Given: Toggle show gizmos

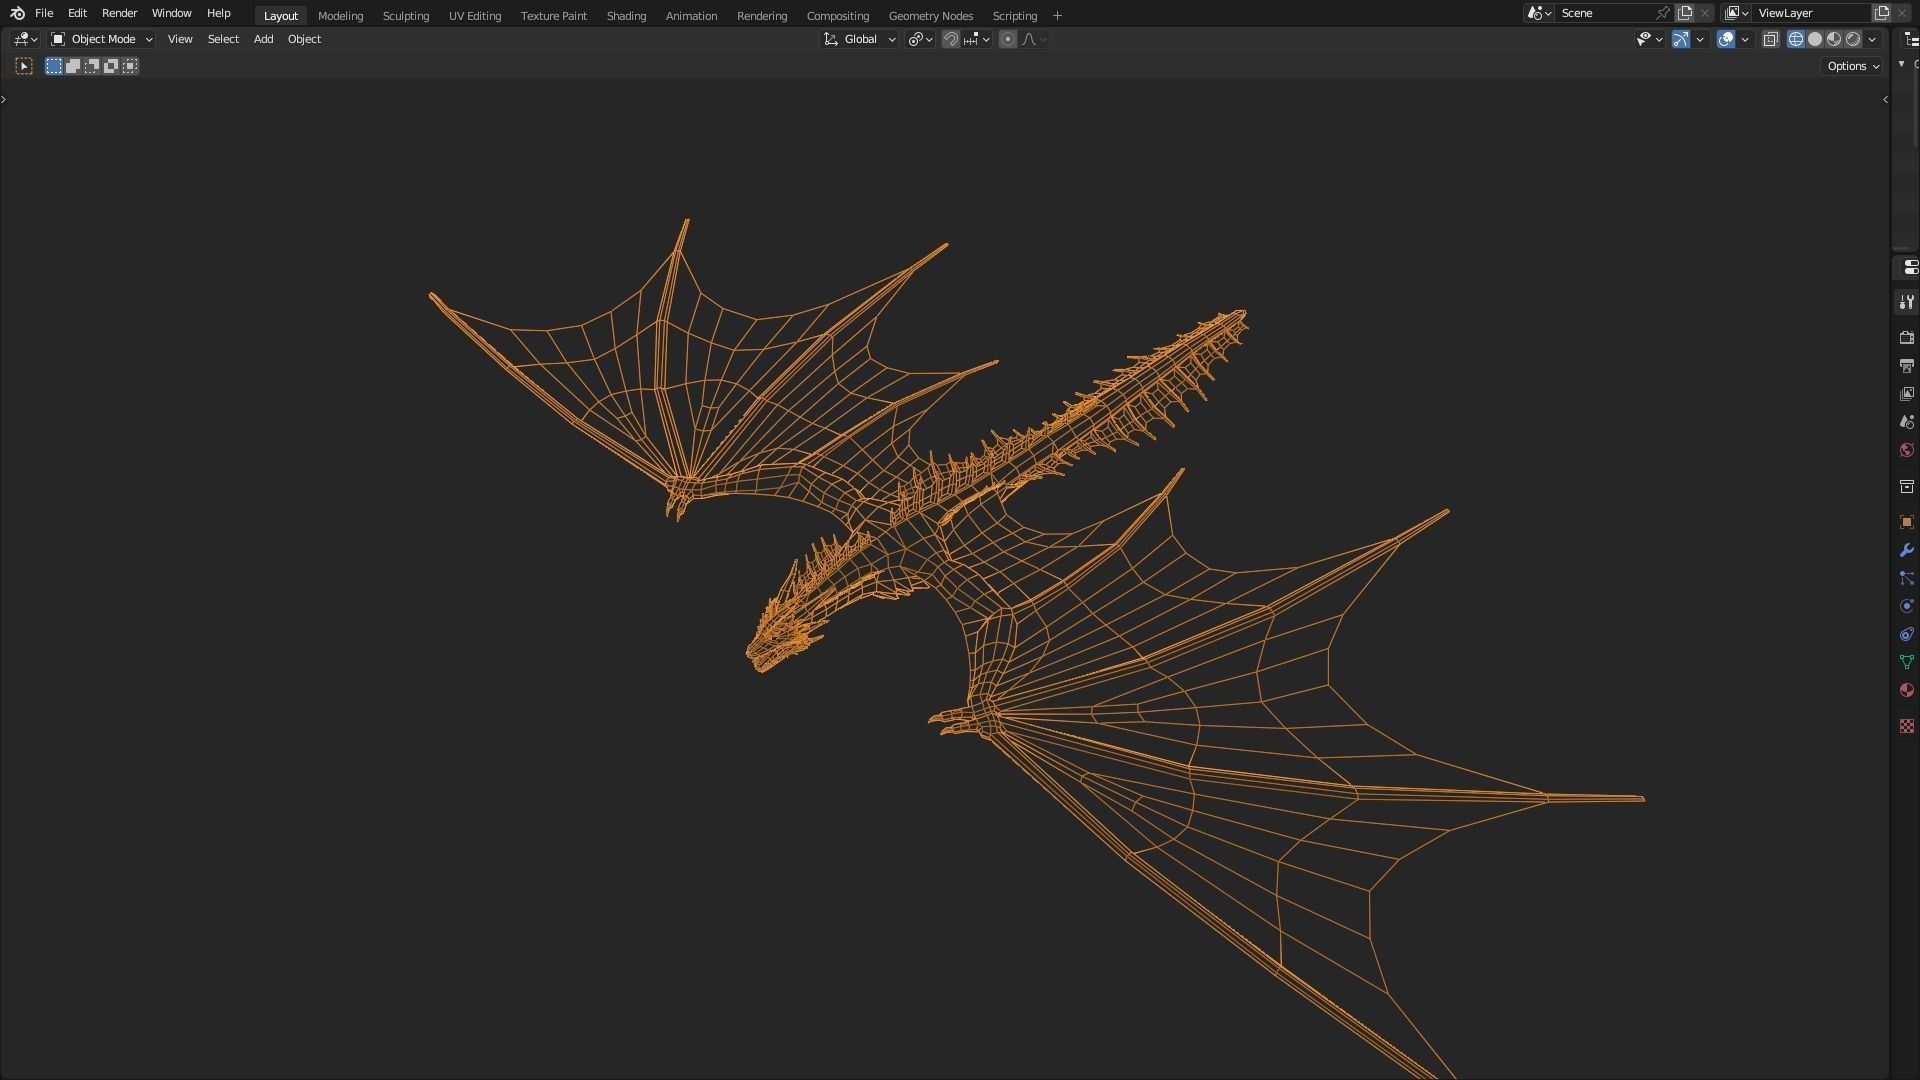Looking at the screenshot, I should [x=1681, y=39].
